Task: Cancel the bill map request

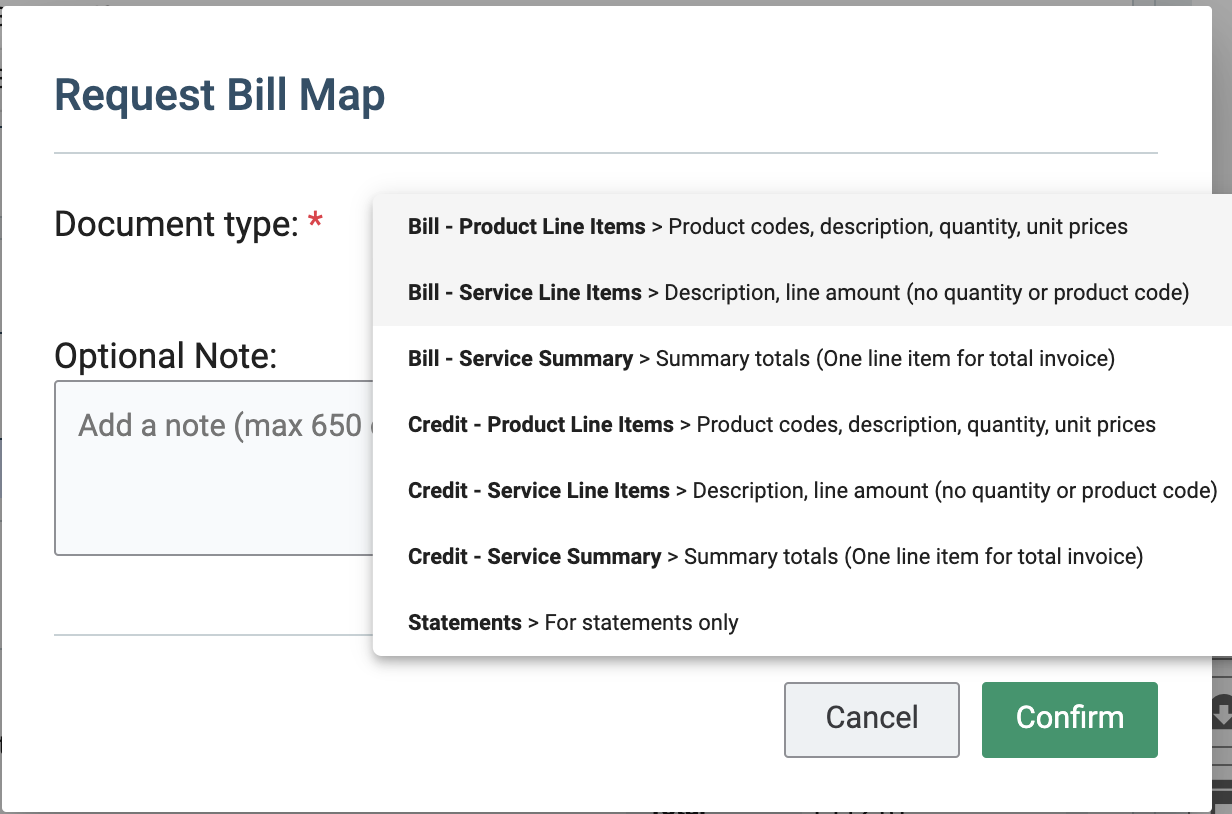Action: [871, 718]
